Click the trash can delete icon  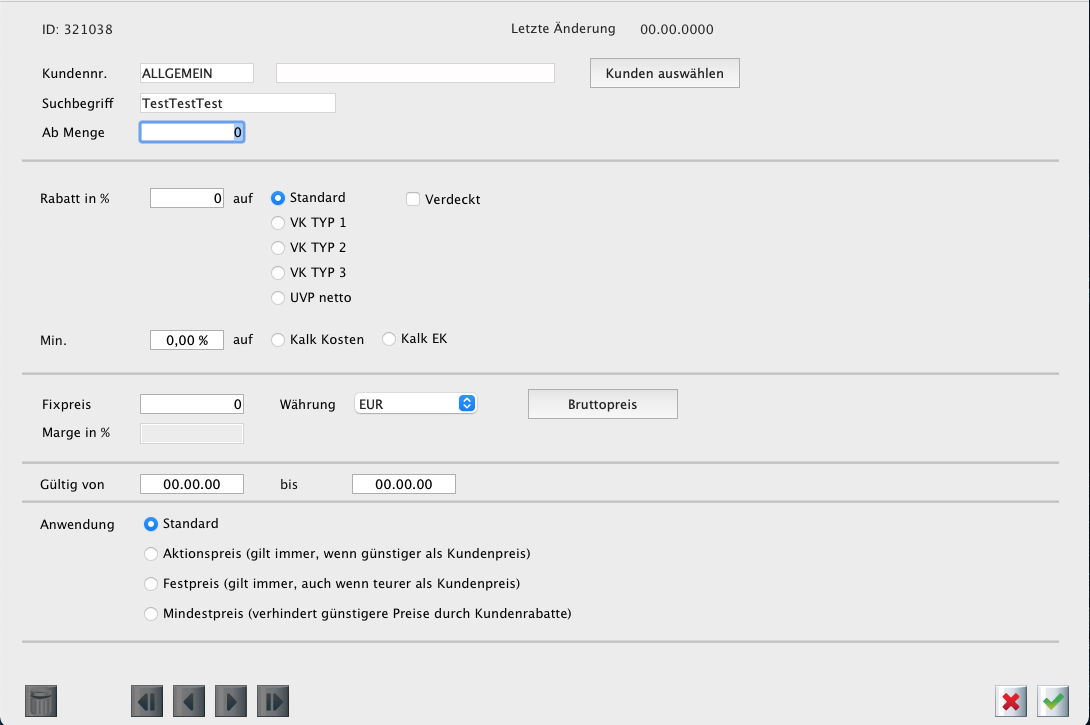click(41, 701)
